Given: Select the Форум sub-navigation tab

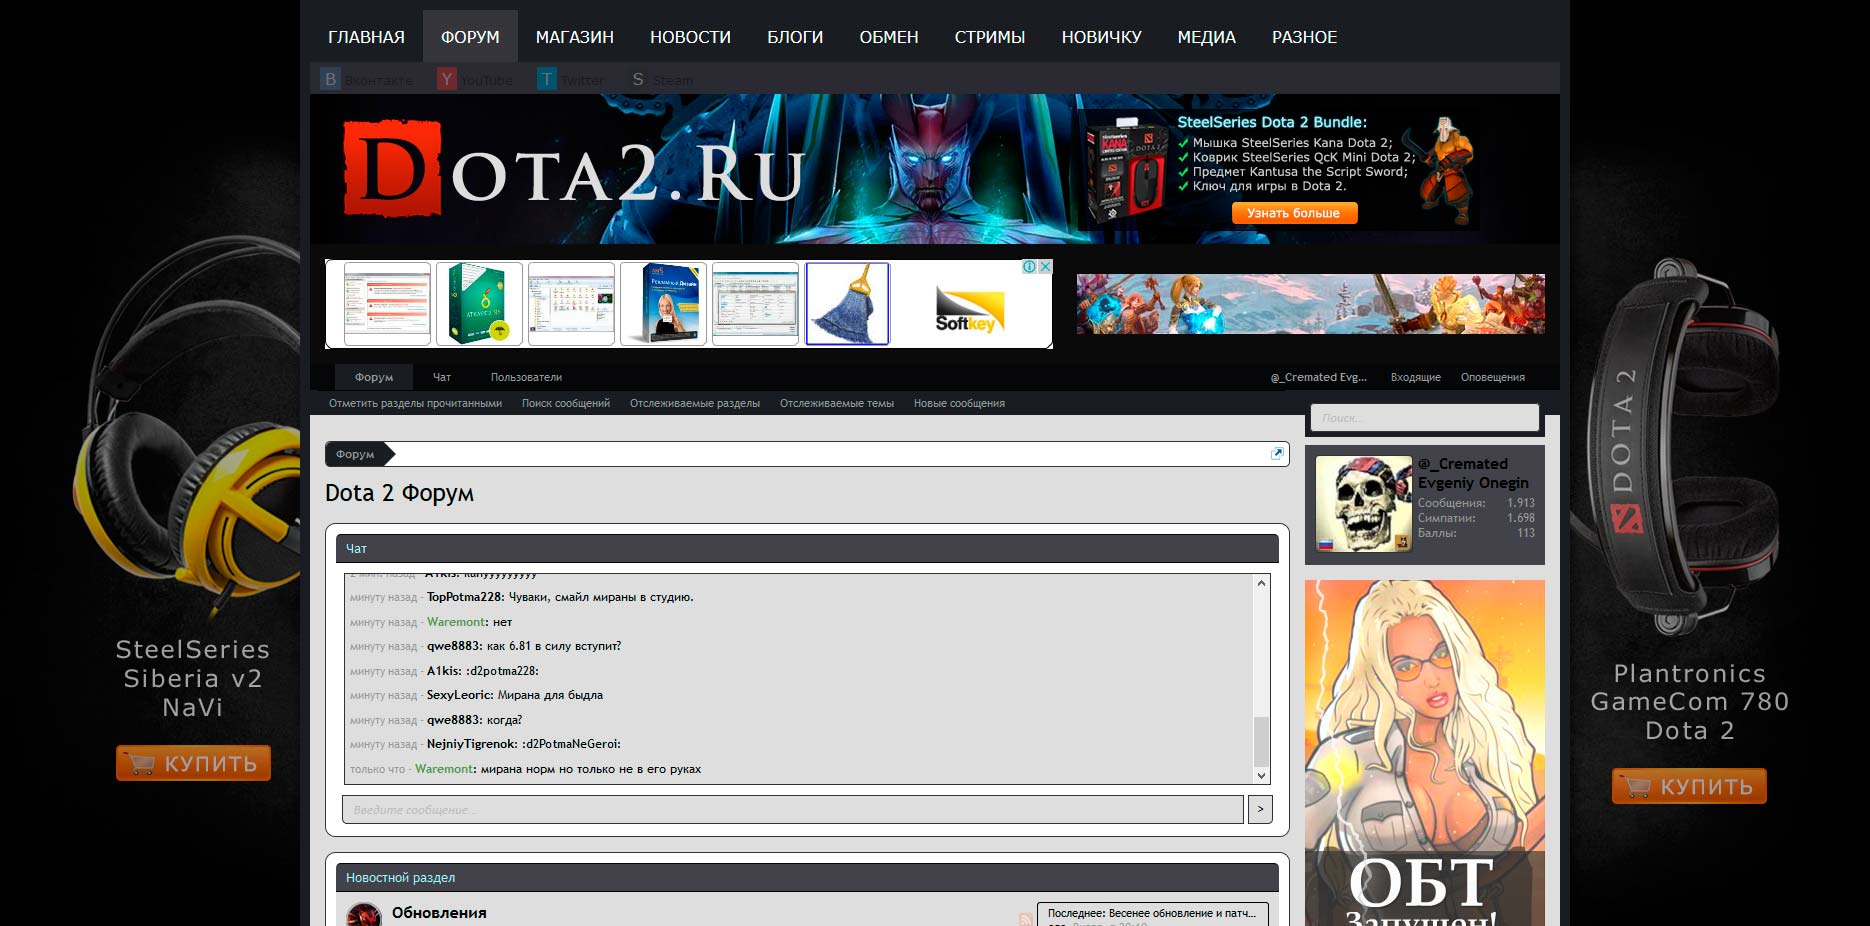Looking at the screenshot, I should click(374, 377).
